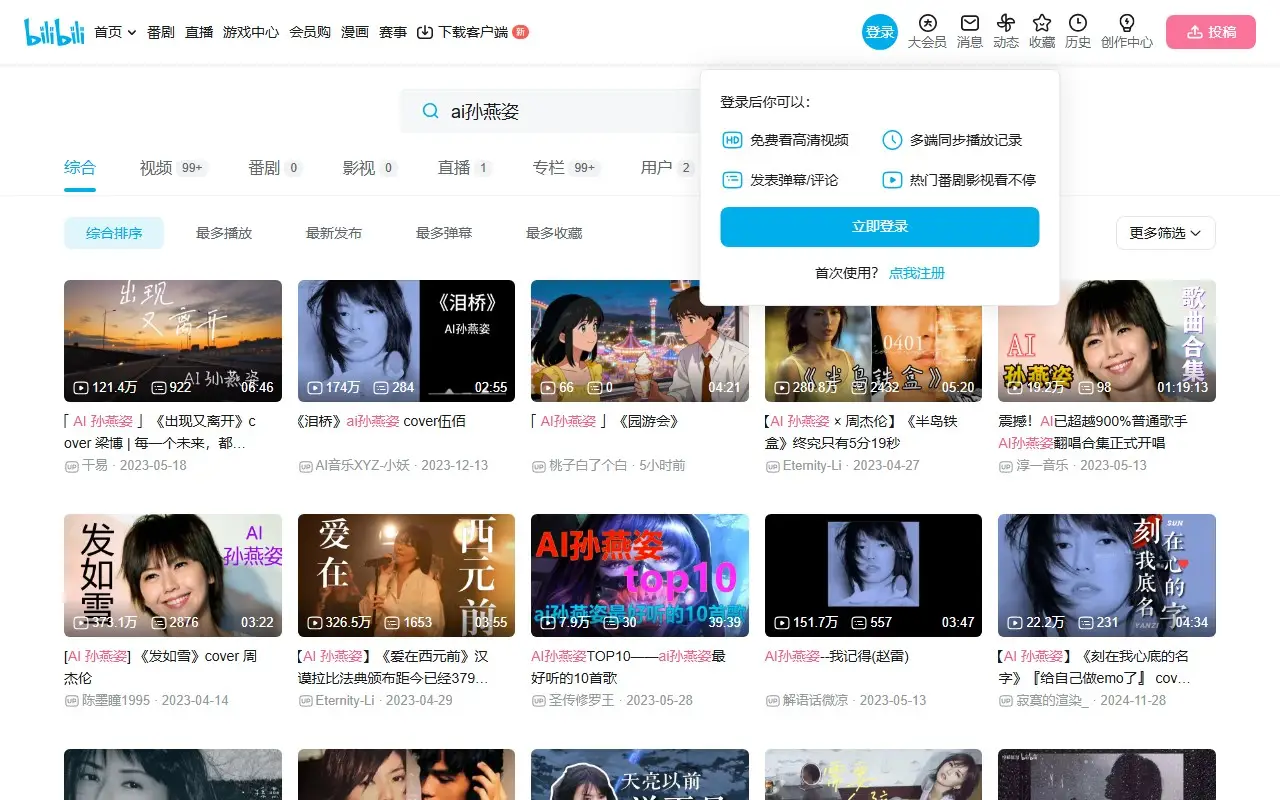This screenshot has width=1280, height=800.
Task: Click the 点我注册 registration link
Action: click(x=916, y=273)
